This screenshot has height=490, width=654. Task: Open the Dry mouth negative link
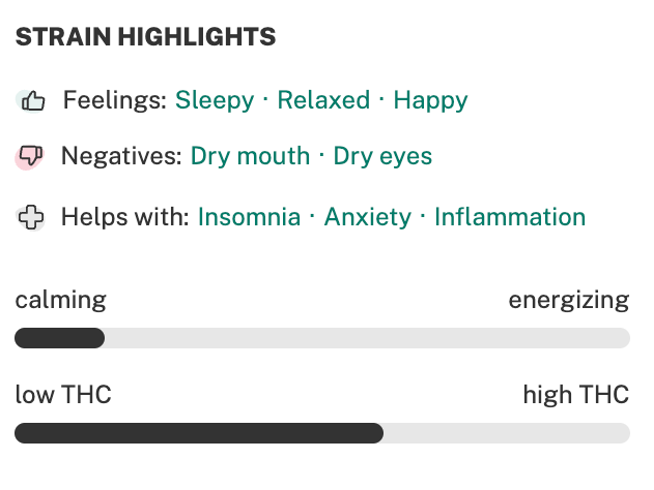pyautogui.click(x=250, y=157)
